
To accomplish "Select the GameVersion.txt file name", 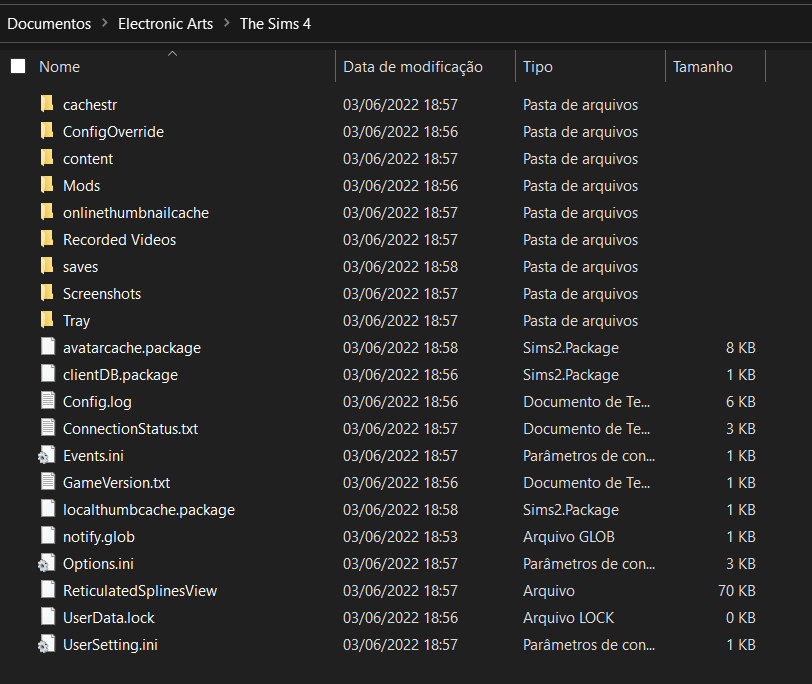I will pyautogui.click(x=116, y=482).
